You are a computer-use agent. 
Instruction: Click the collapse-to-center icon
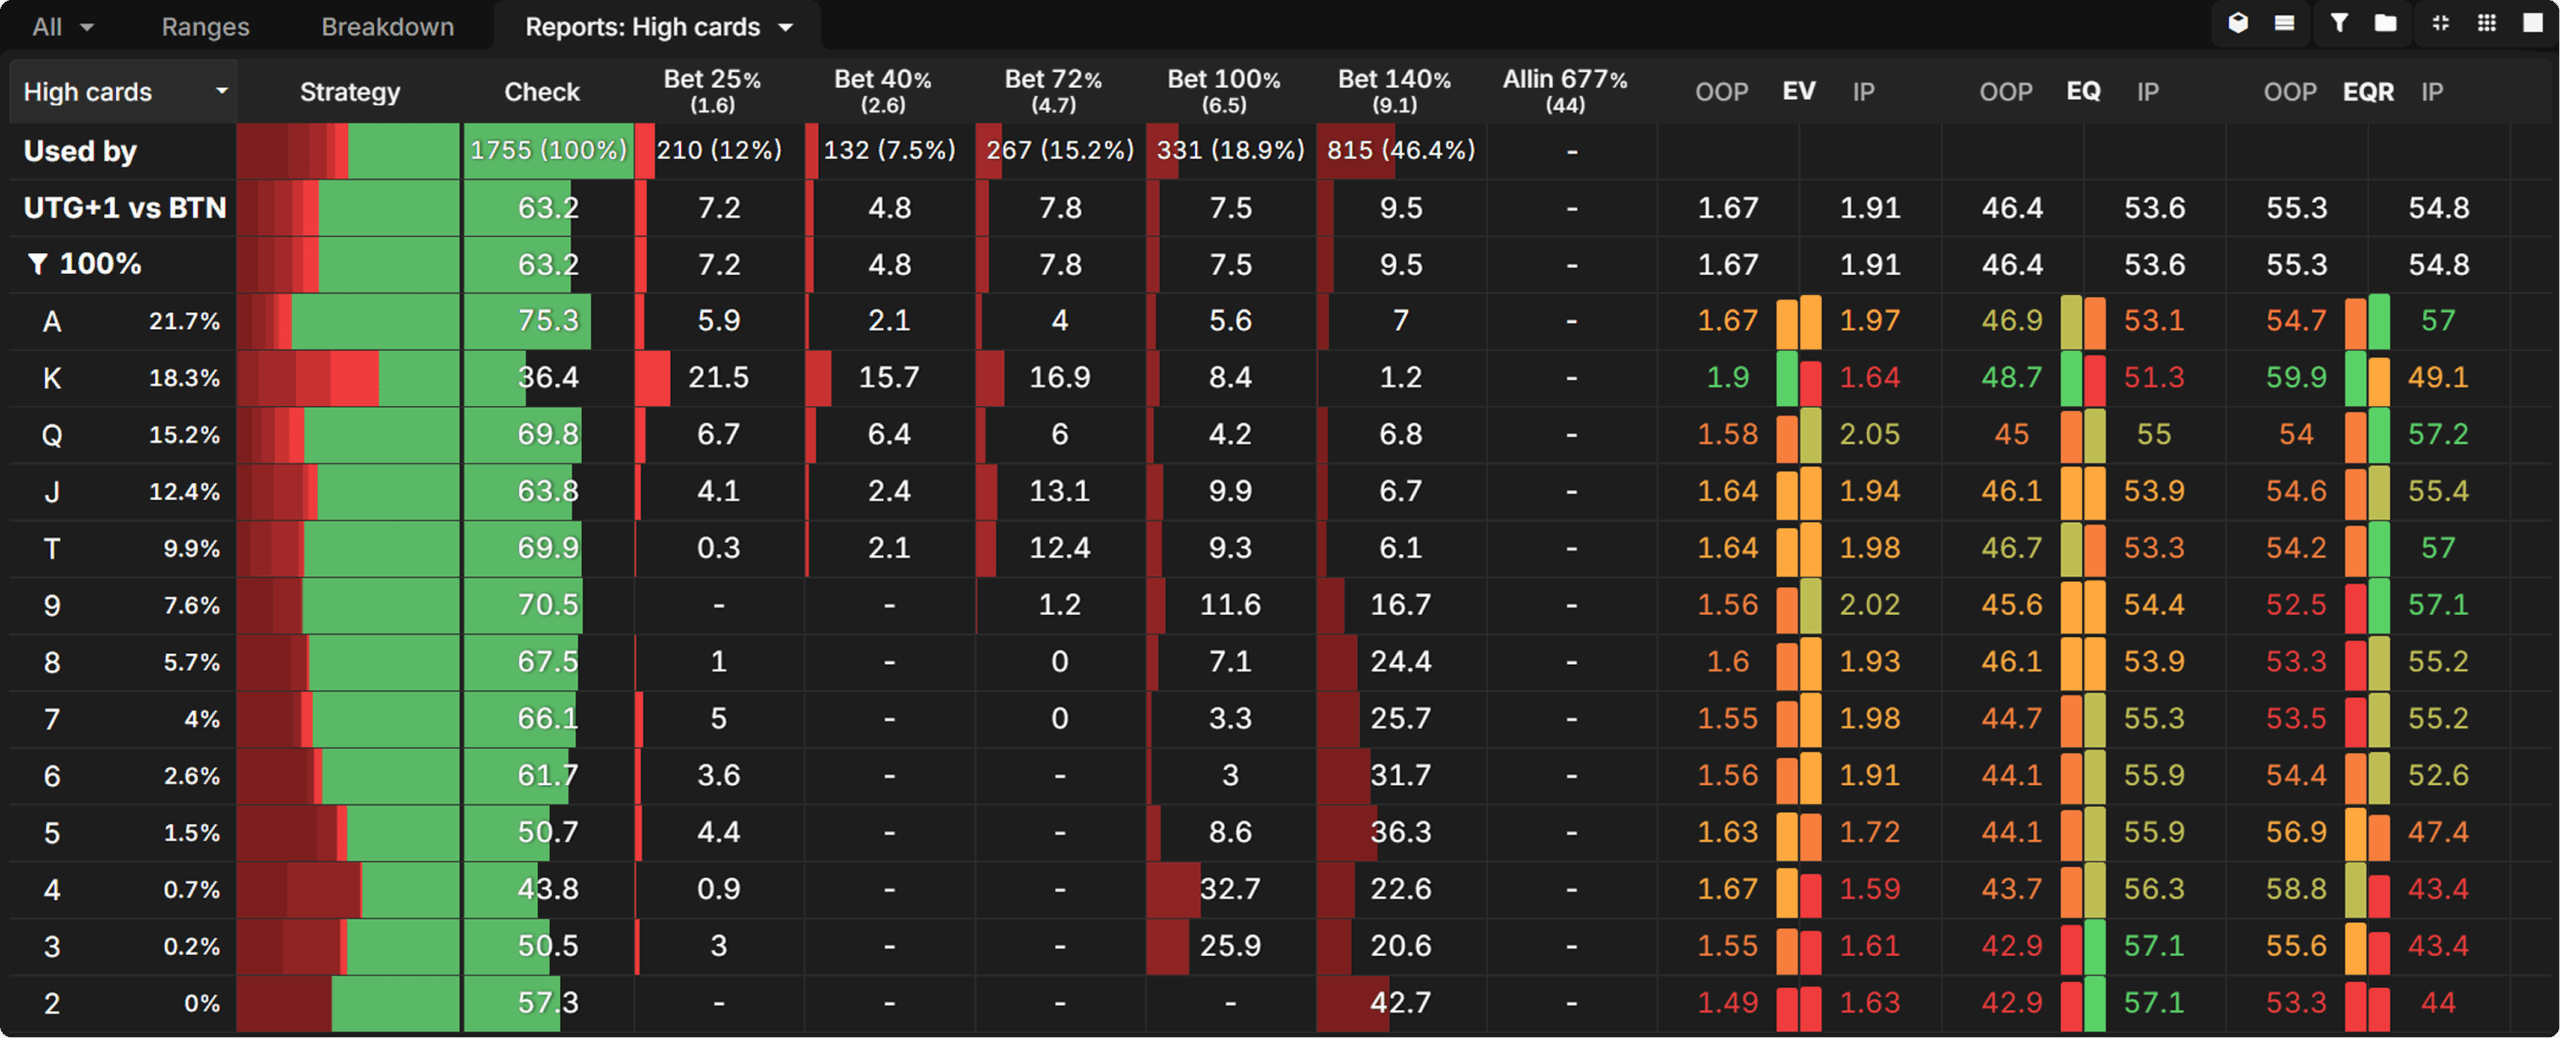pyautogui.click(x=2439, y=22)
